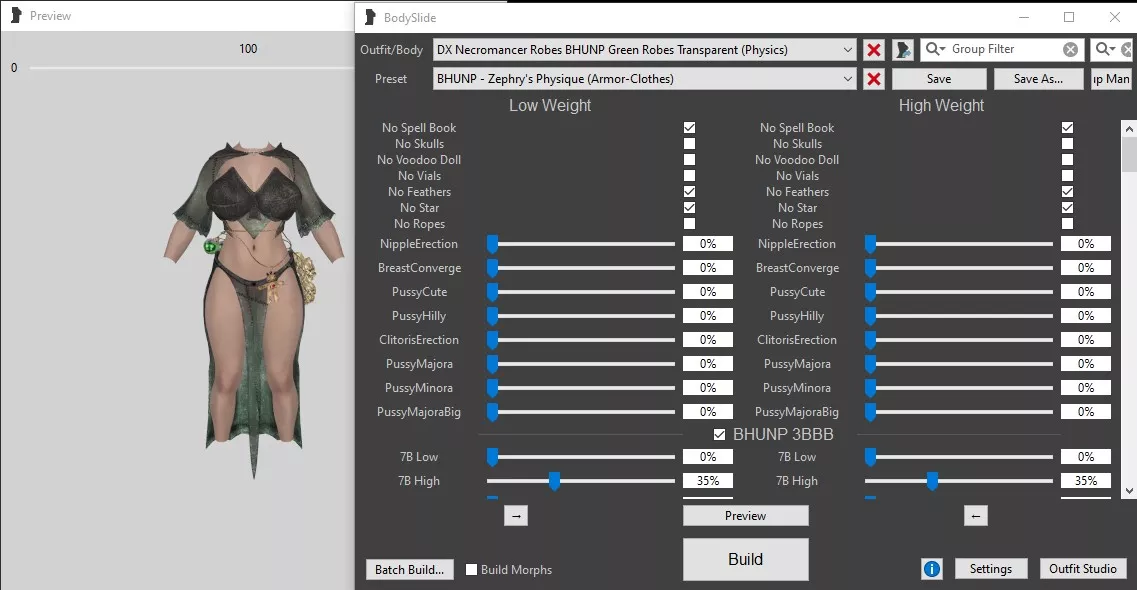Viewport: 1137px width, 590px height.
Task: Enable the Build Morphs checkbox
Action: point(471,569)
